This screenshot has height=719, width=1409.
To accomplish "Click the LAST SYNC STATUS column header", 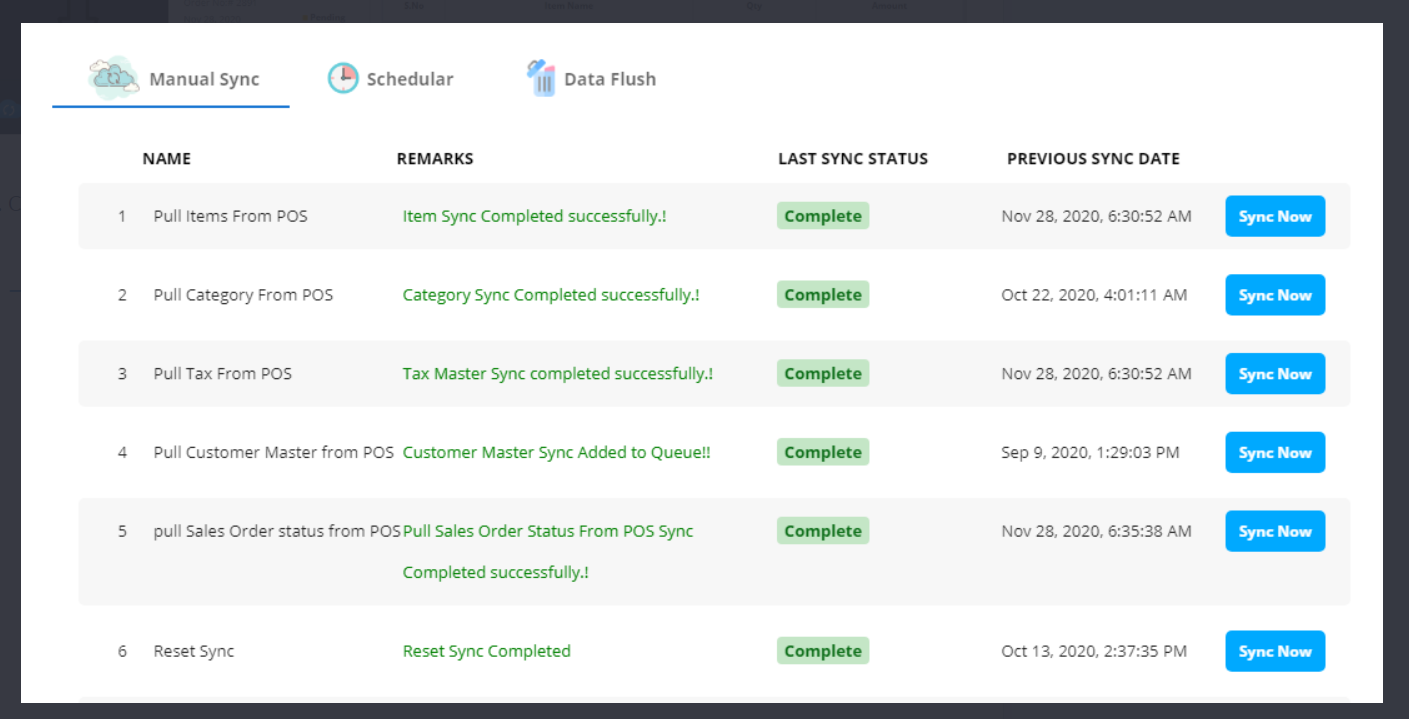I will pyautogui.click(x=852, y=158).
